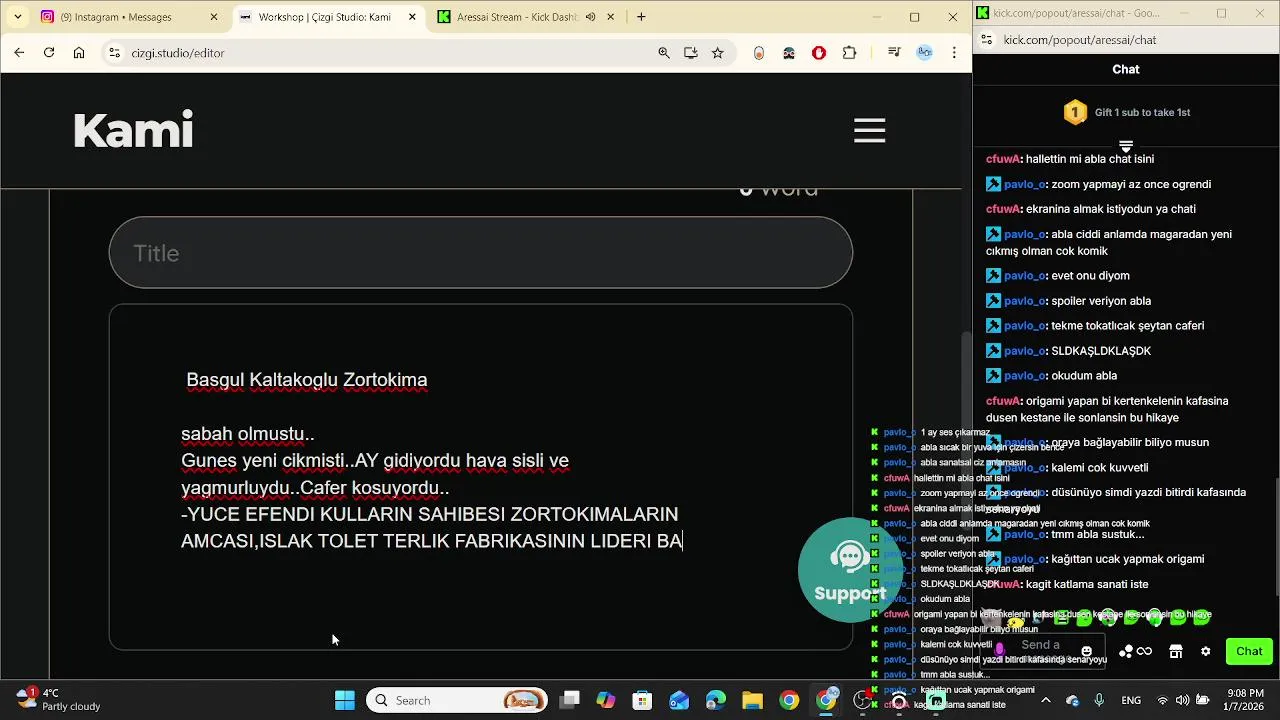This screenshot has width=1280, height=720.
Task: Bookmark this page with the star
Action: pyautogui.click(x=718, y=53)
